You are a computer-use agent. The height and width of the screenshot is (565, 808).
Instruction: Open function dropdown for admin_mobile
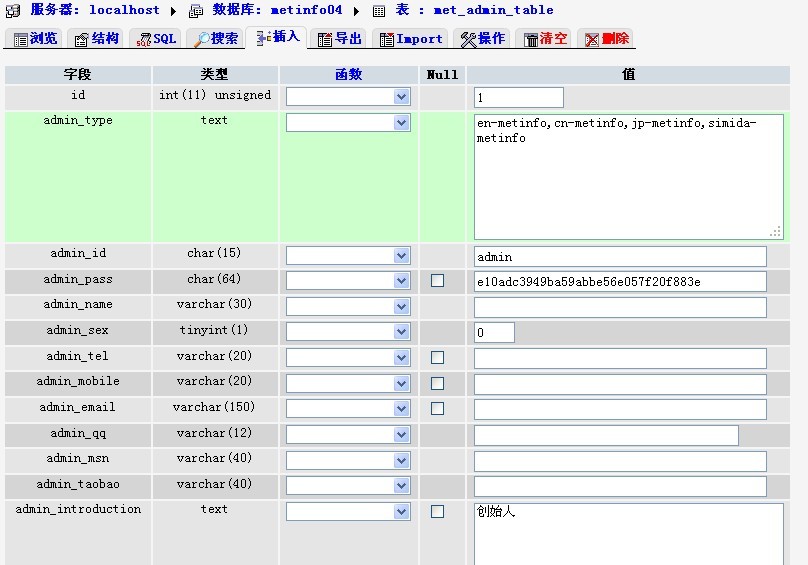348,383
